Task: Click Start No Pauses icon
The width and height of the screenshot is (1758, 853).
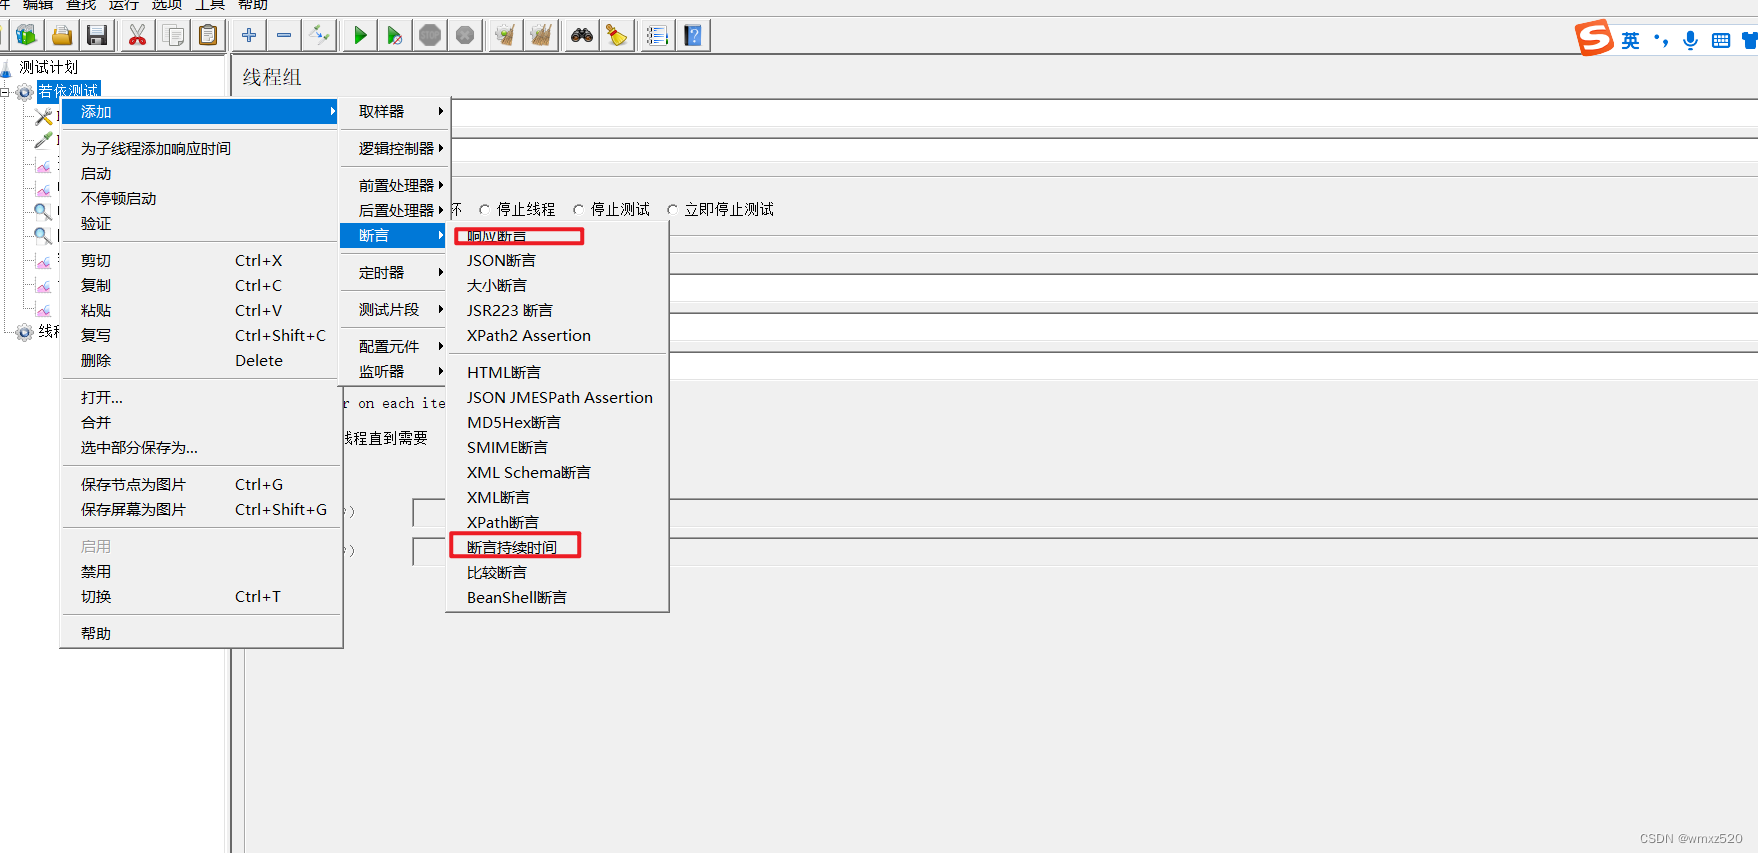Action: (x=395, y=36)
